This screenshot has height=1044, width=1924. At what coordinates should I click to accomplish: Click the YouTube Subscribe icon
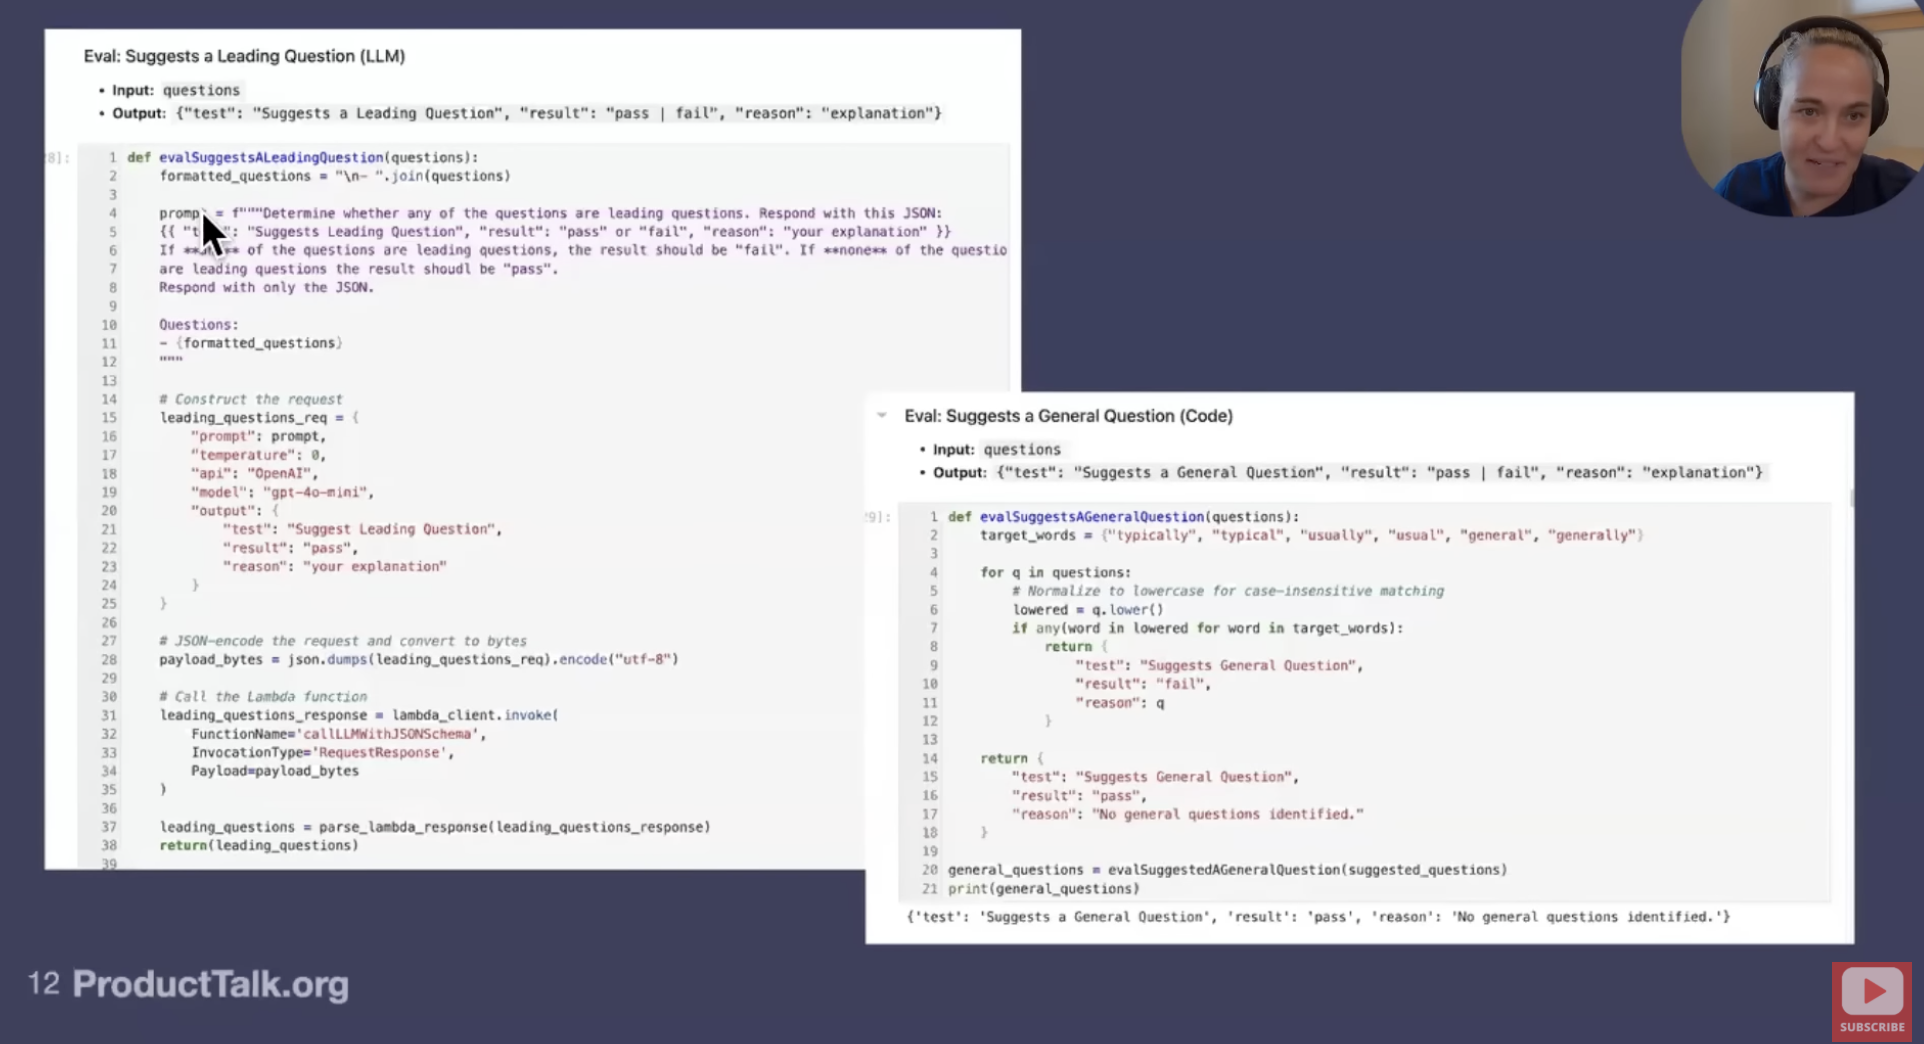click(1871, 999)
